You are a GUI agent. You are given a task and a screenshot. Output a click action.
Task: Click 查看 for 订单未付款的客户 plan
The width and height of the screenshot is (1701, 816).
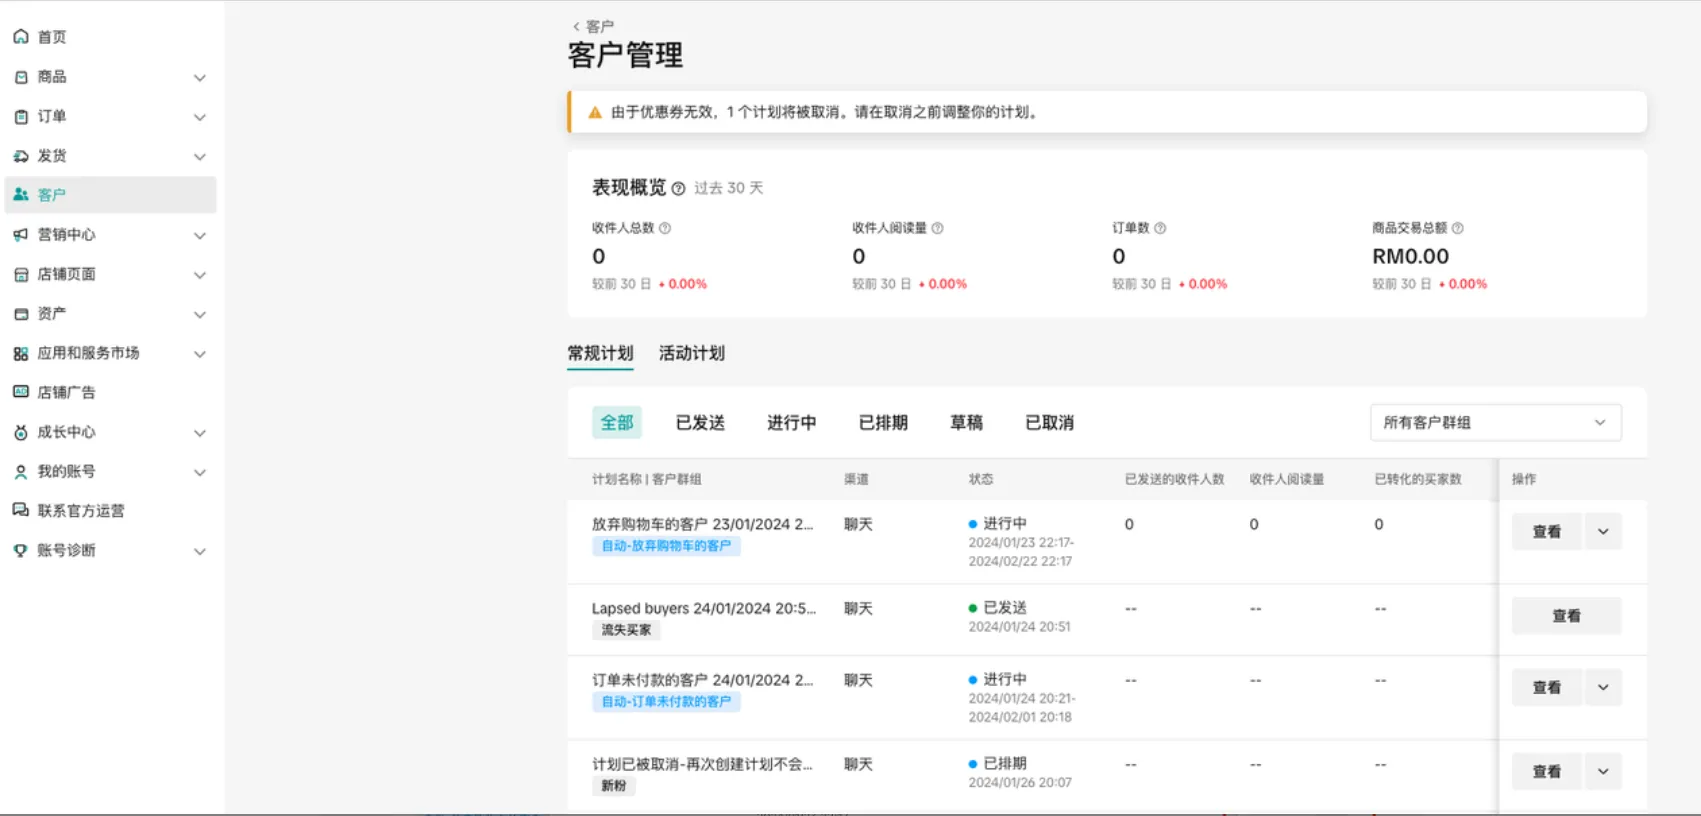pos(1546,687)
